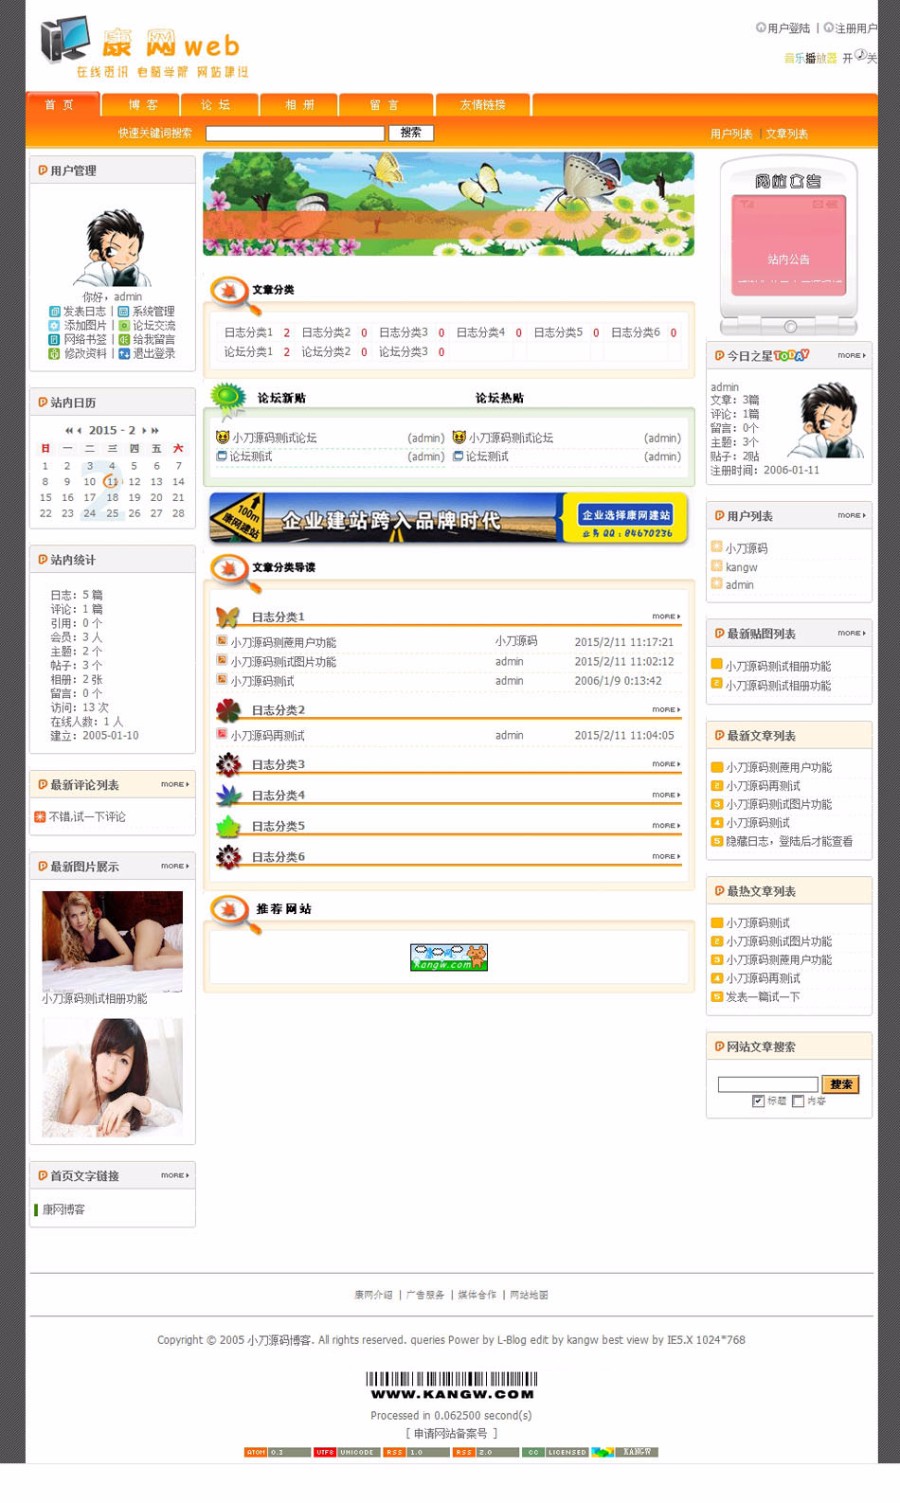Switch to the 论坛 tab
Image resolution: width=900 pixels, height=1503 pixels.
click(219, 104)
